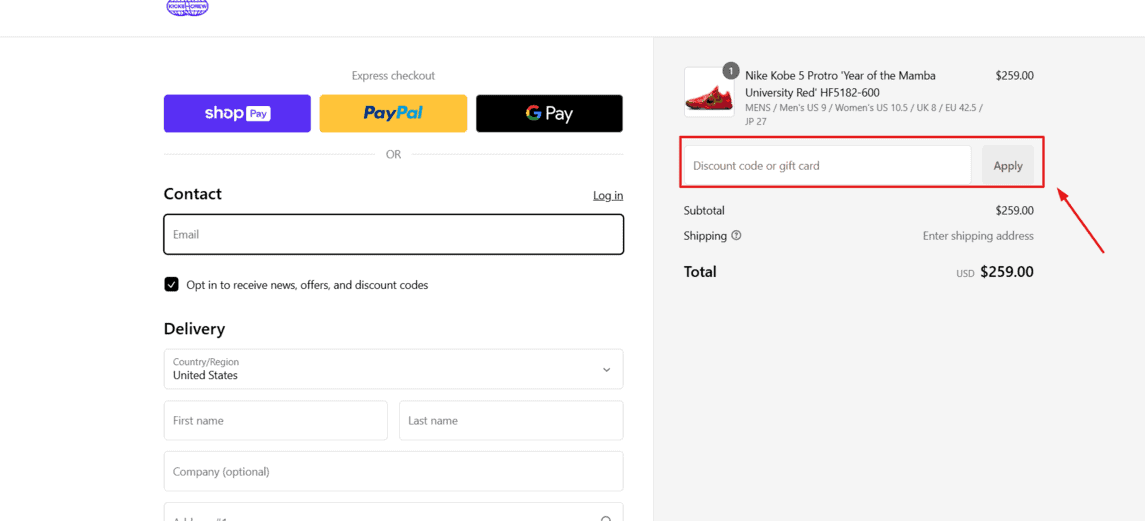Focus the Discount code or gift card field
The image size is (1145, 521).
827,165
